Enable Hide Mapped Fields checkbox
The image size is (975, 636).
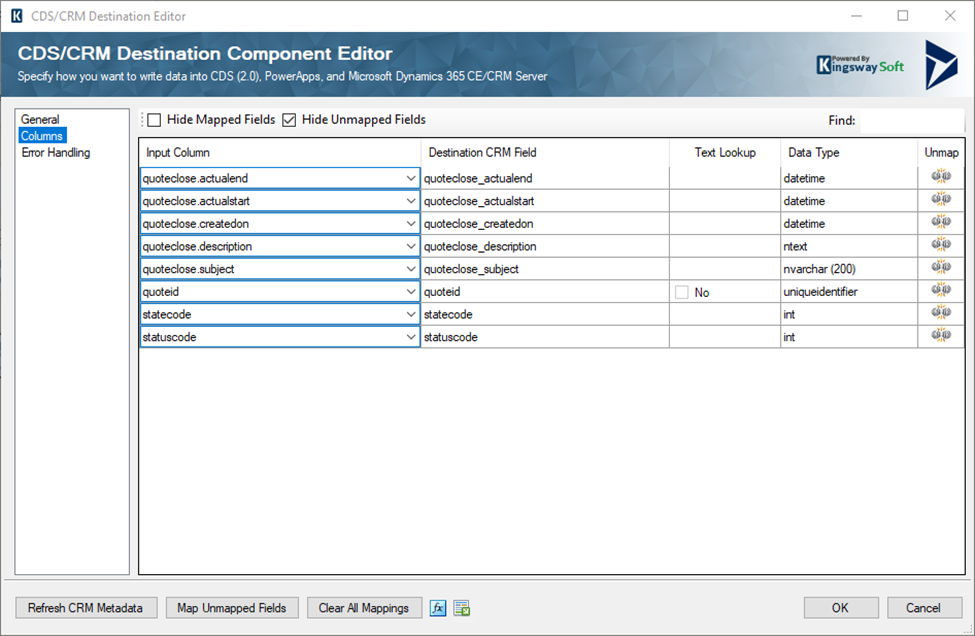(155, 120)
